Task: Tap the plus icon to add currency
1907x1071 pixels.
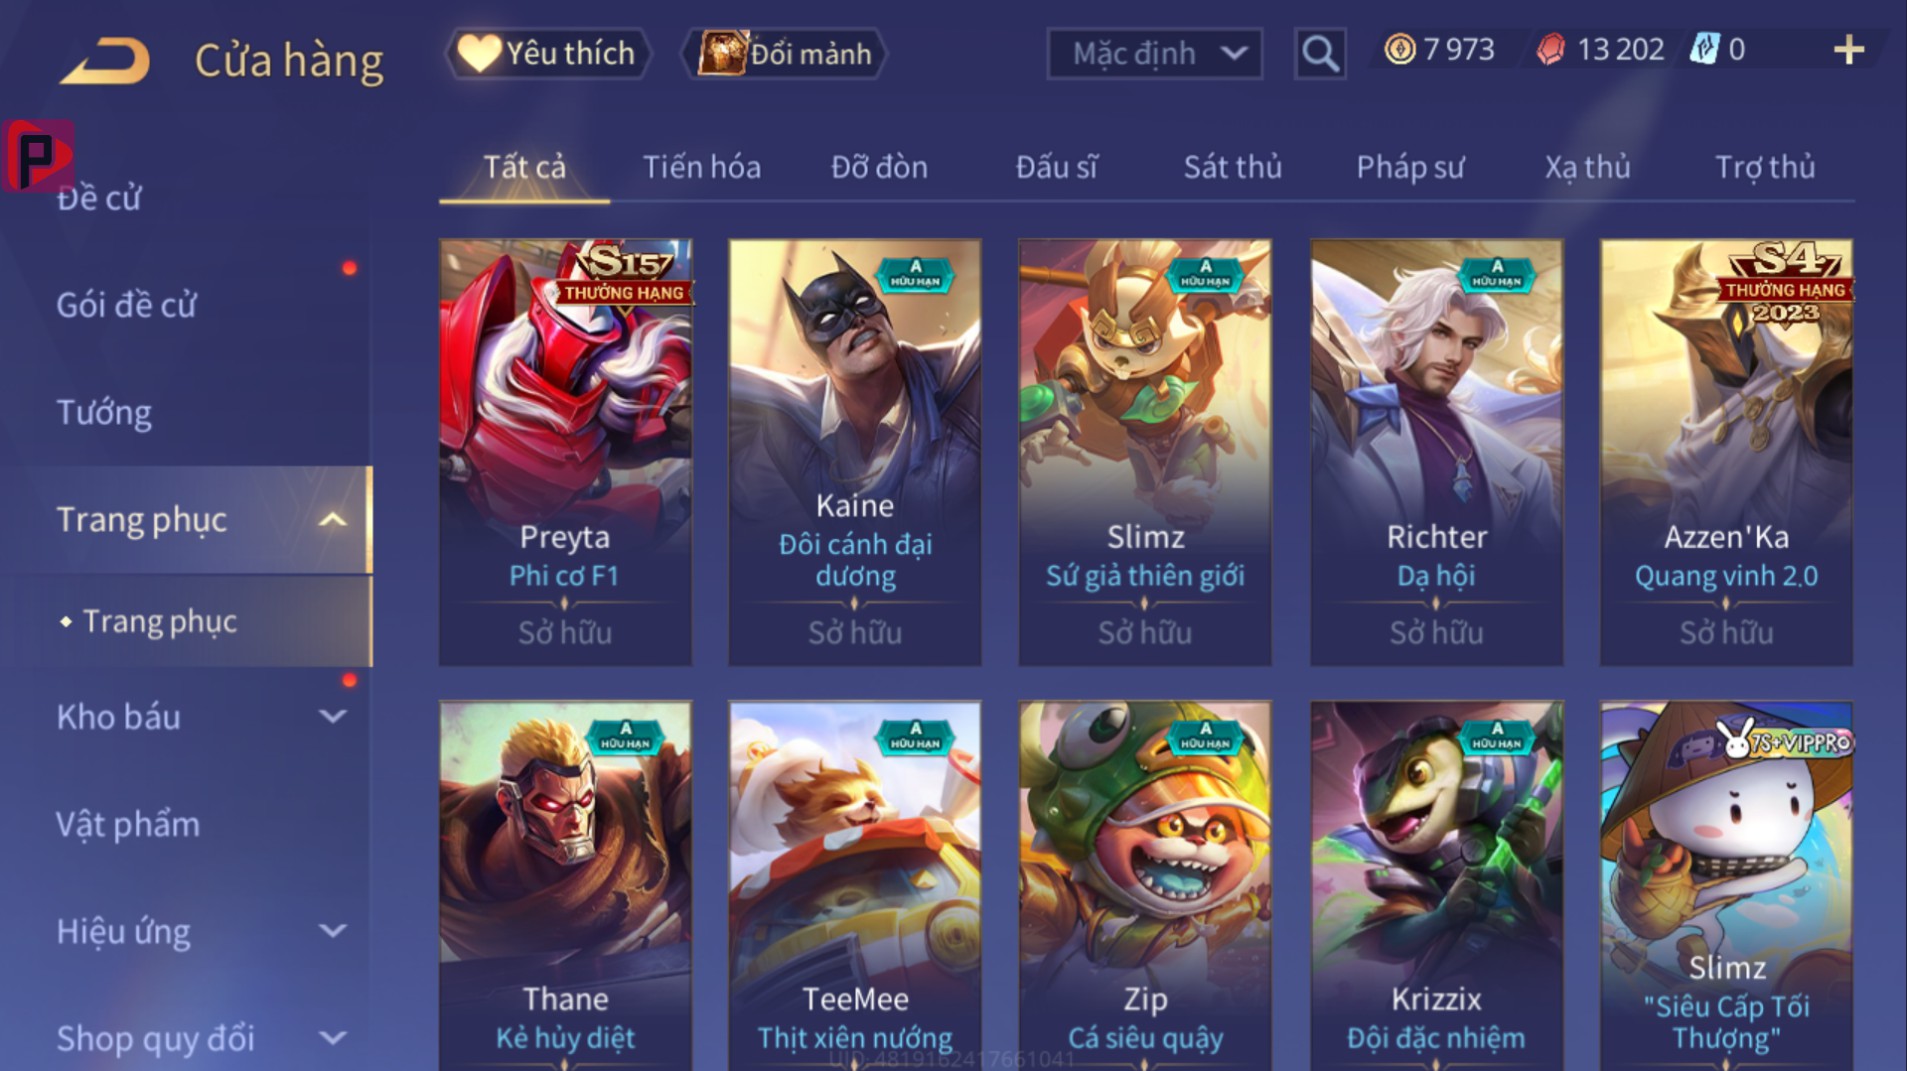Action: (1849, 50)
